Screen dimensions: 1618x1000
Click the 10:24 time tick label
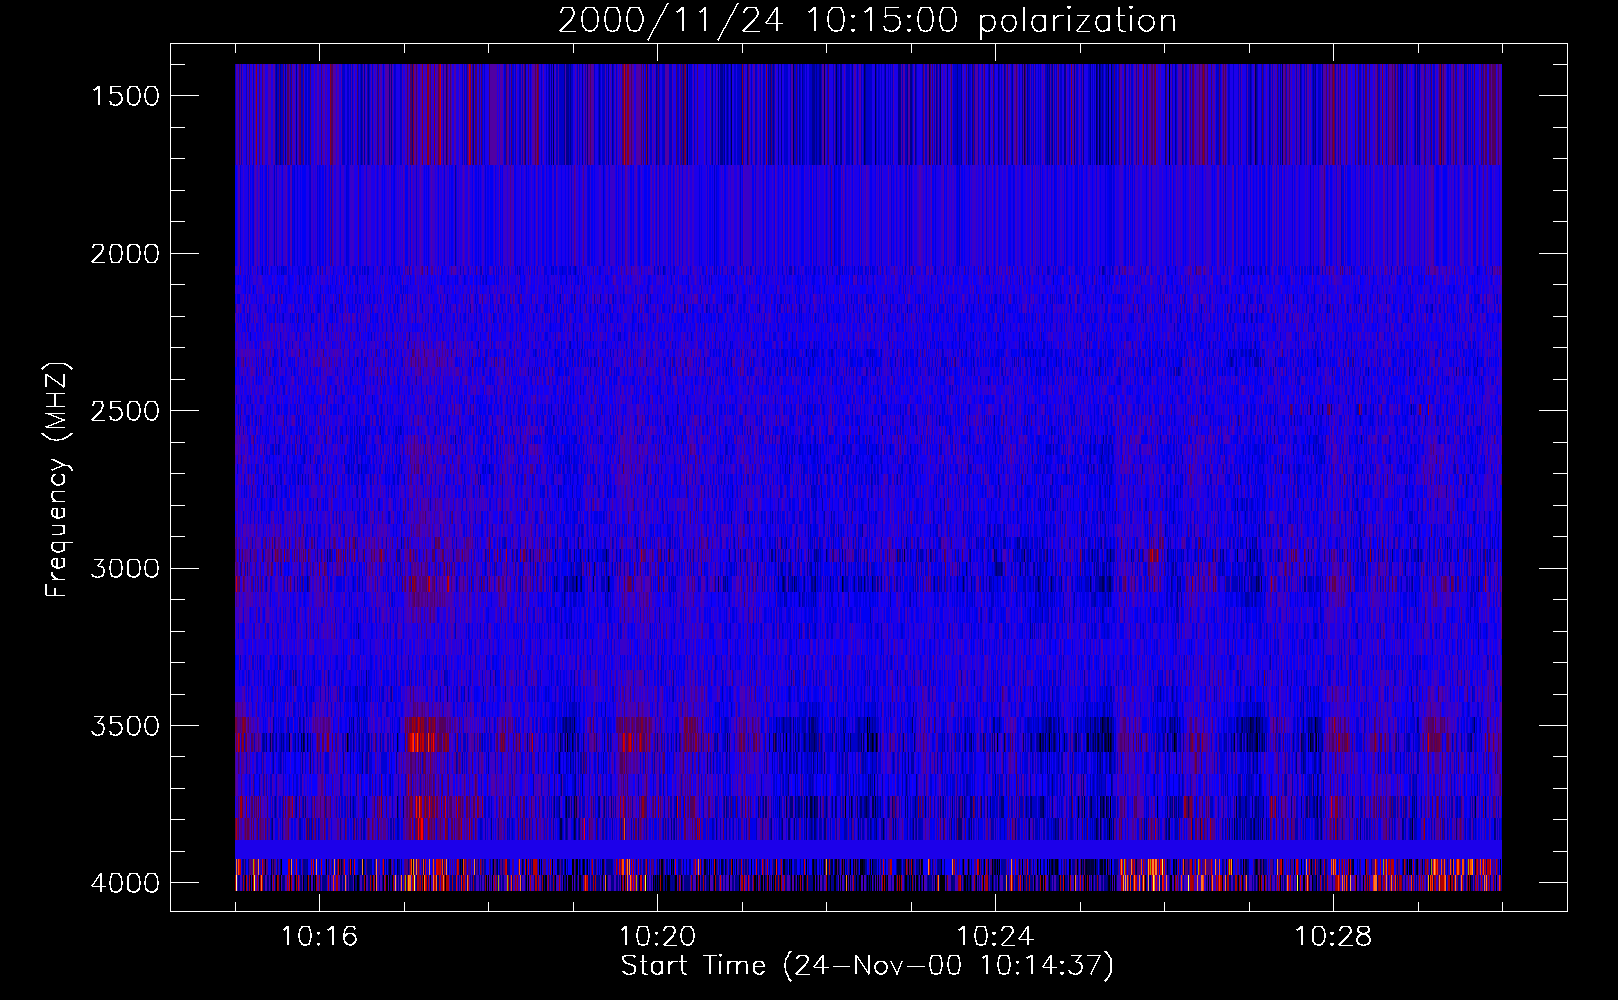tap(995, 937)
